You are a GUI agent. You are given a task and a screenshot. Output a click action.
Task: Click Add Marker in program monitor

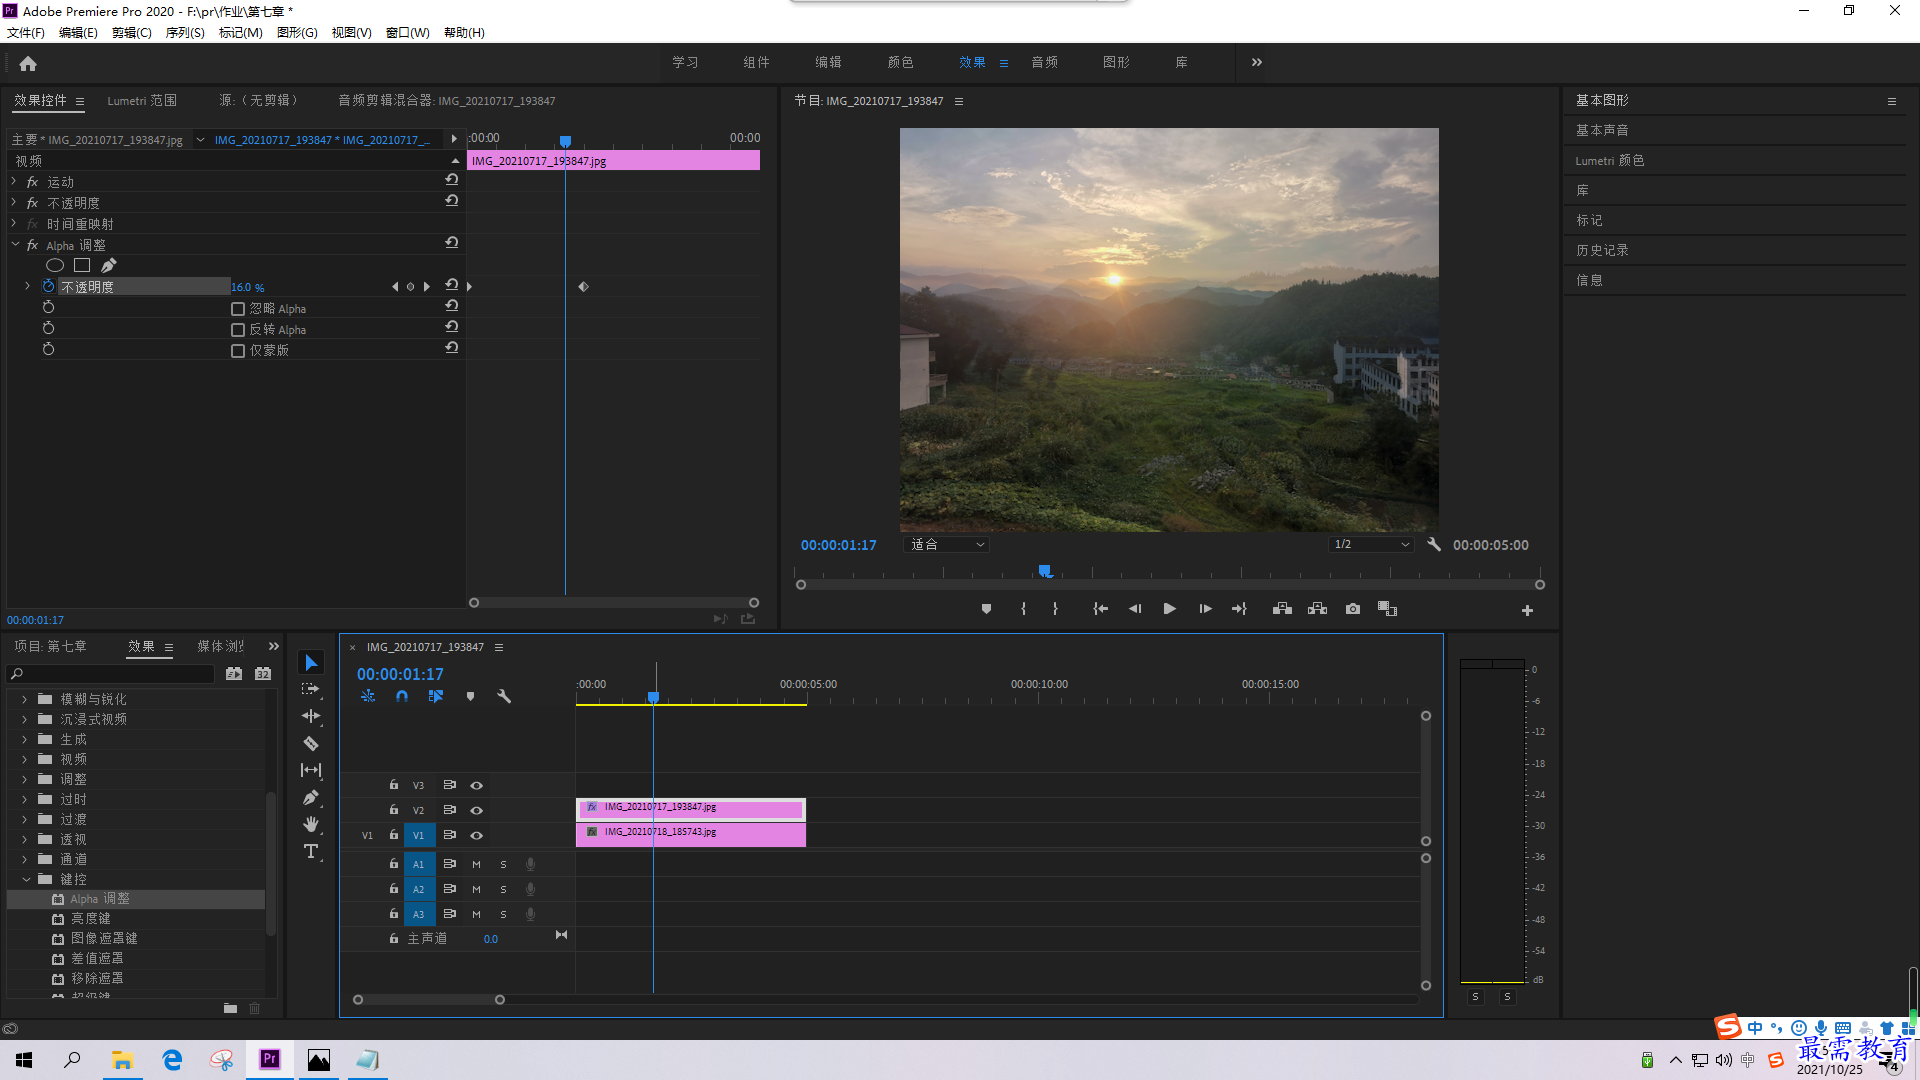tap(986, 609)
